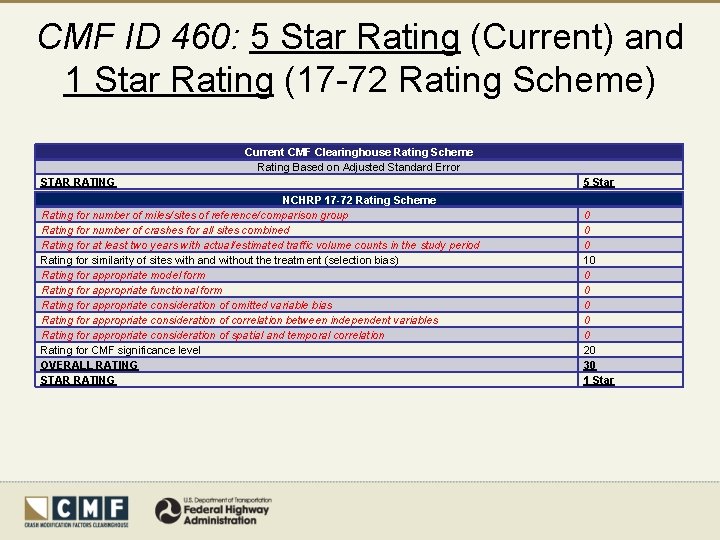Click the 'NCHRP 17-72 Rating Scheme' header
720x540 pixels.
click(x=359, y=200)
